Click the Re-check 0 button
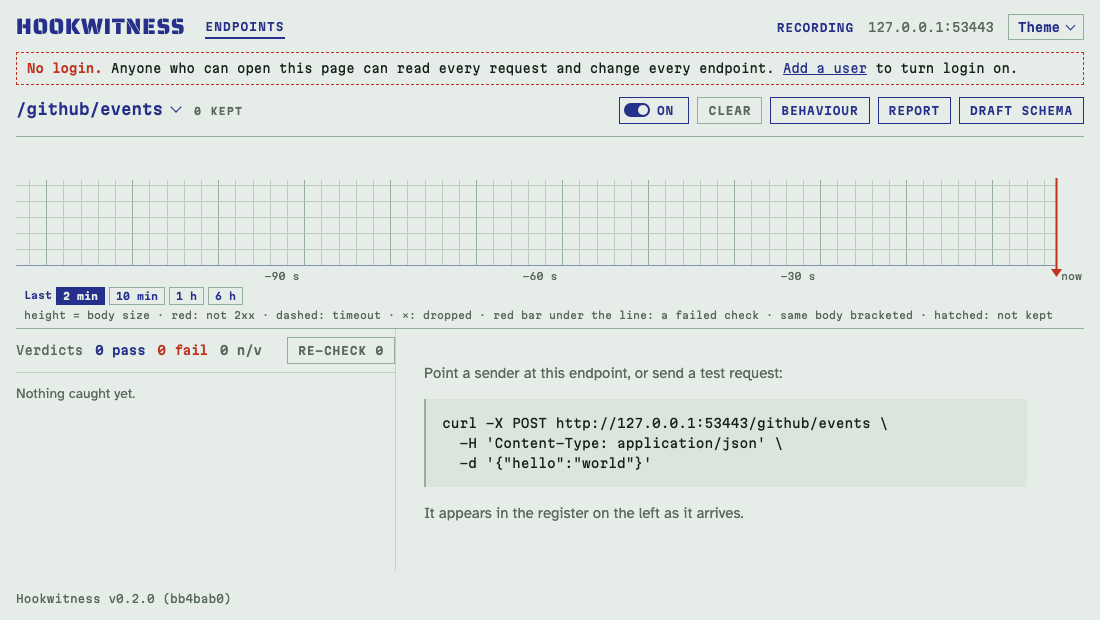 (x=340, y=351)
